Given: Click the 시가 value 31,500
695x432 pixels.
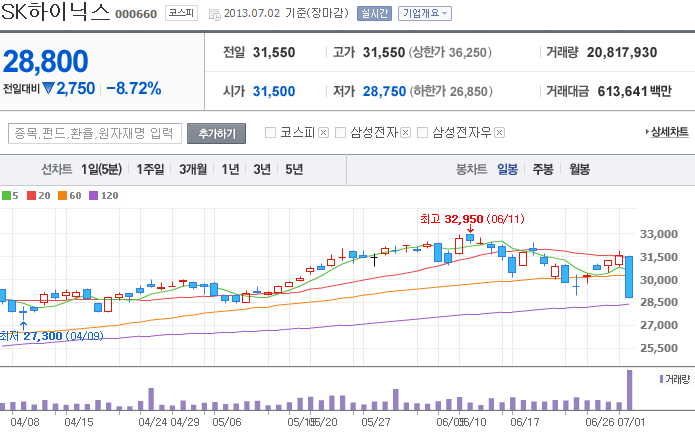Looking at the screenshot, I should point(274,91).
